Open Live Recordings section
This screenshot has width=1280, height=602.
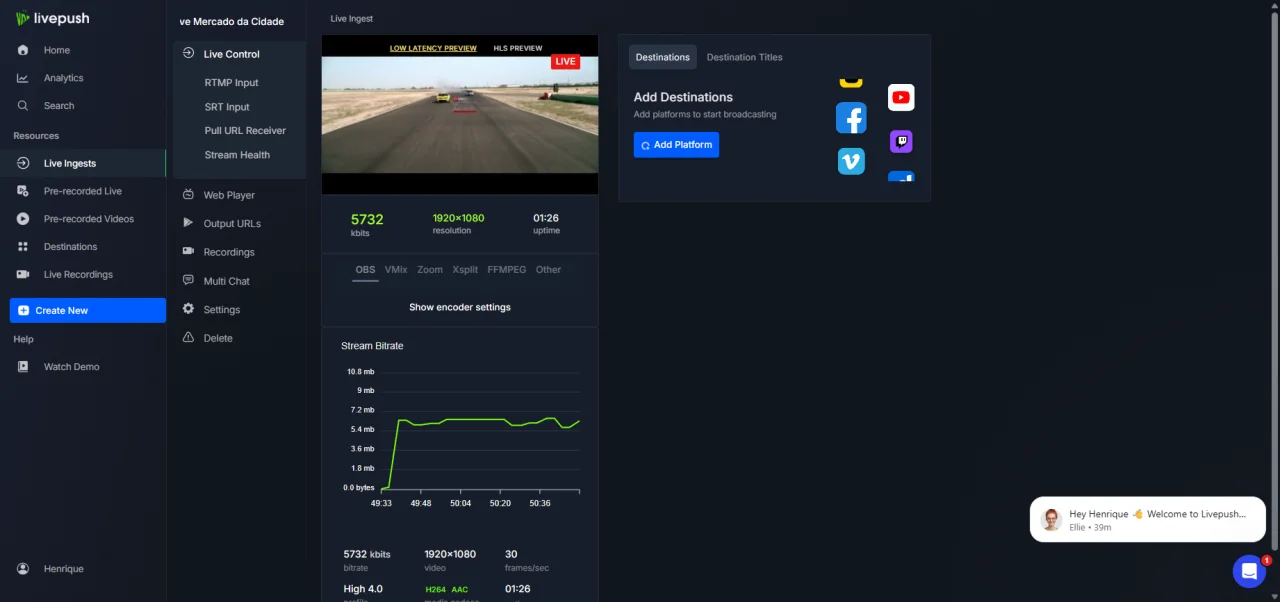(78, 274)
